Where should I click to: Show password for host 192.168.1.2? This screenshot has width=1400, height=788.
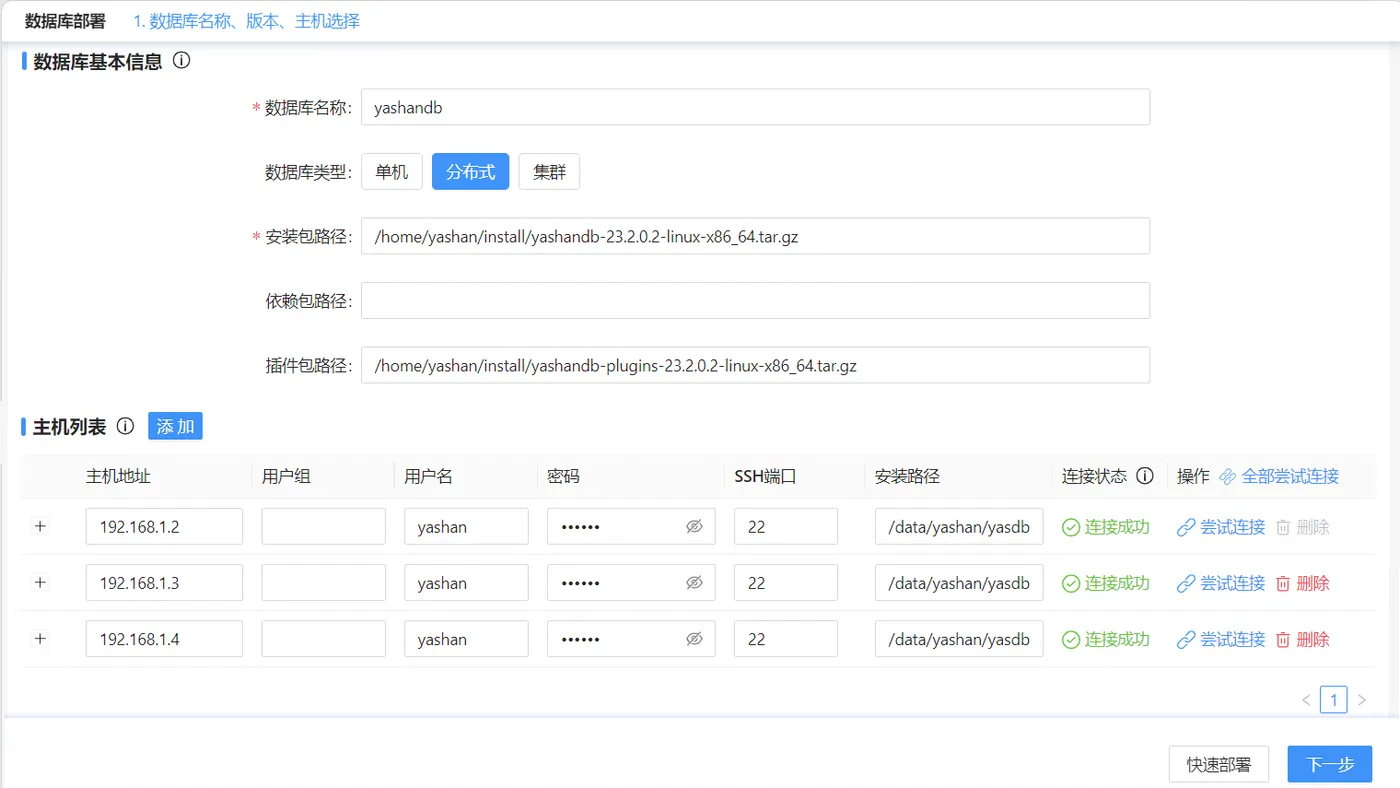tap(694, 527)
